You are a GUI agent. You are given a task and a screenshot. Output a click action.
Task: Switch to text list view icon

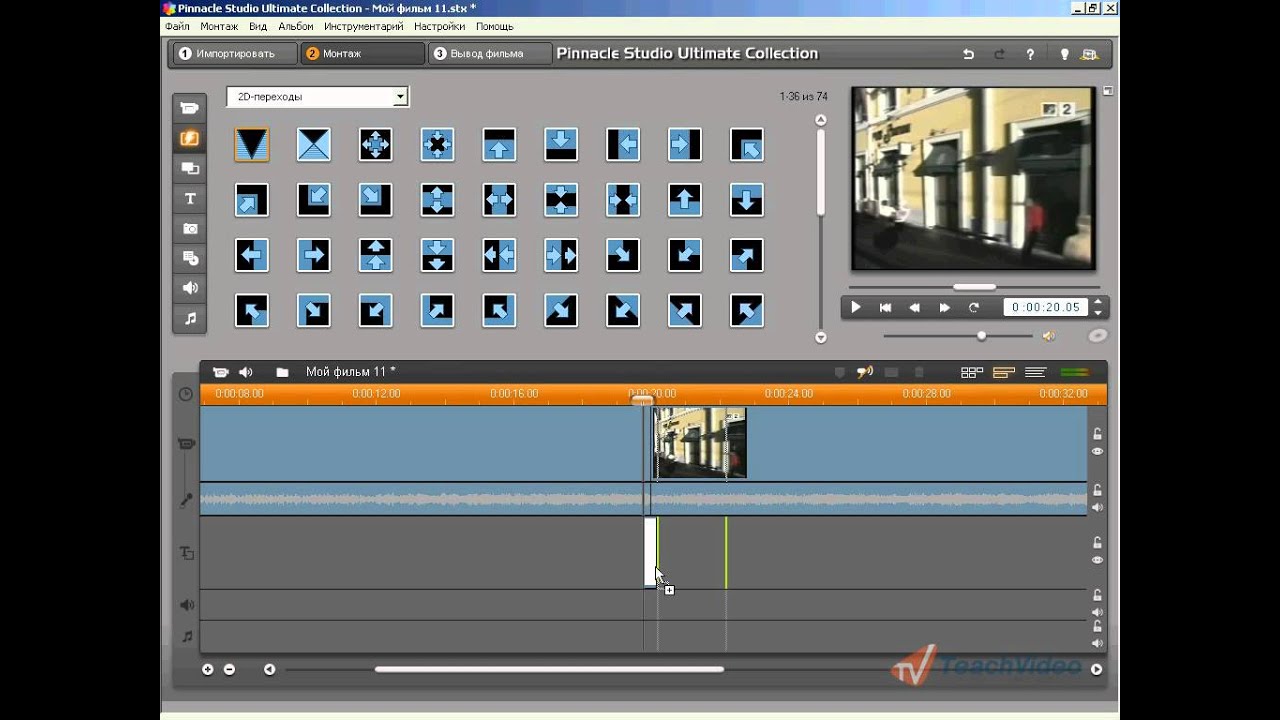tap(1036, 372)
